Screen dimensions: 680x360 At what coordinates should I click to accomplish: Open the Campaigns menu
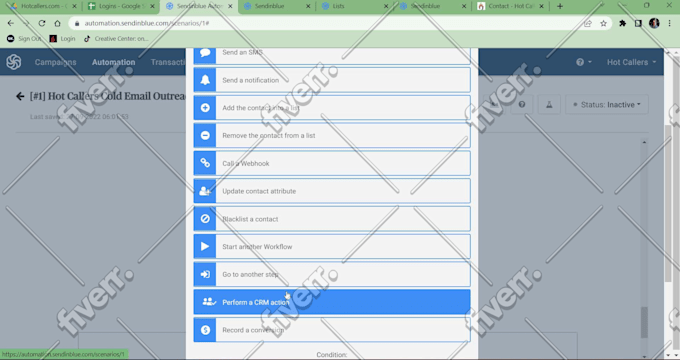[56, 62]
